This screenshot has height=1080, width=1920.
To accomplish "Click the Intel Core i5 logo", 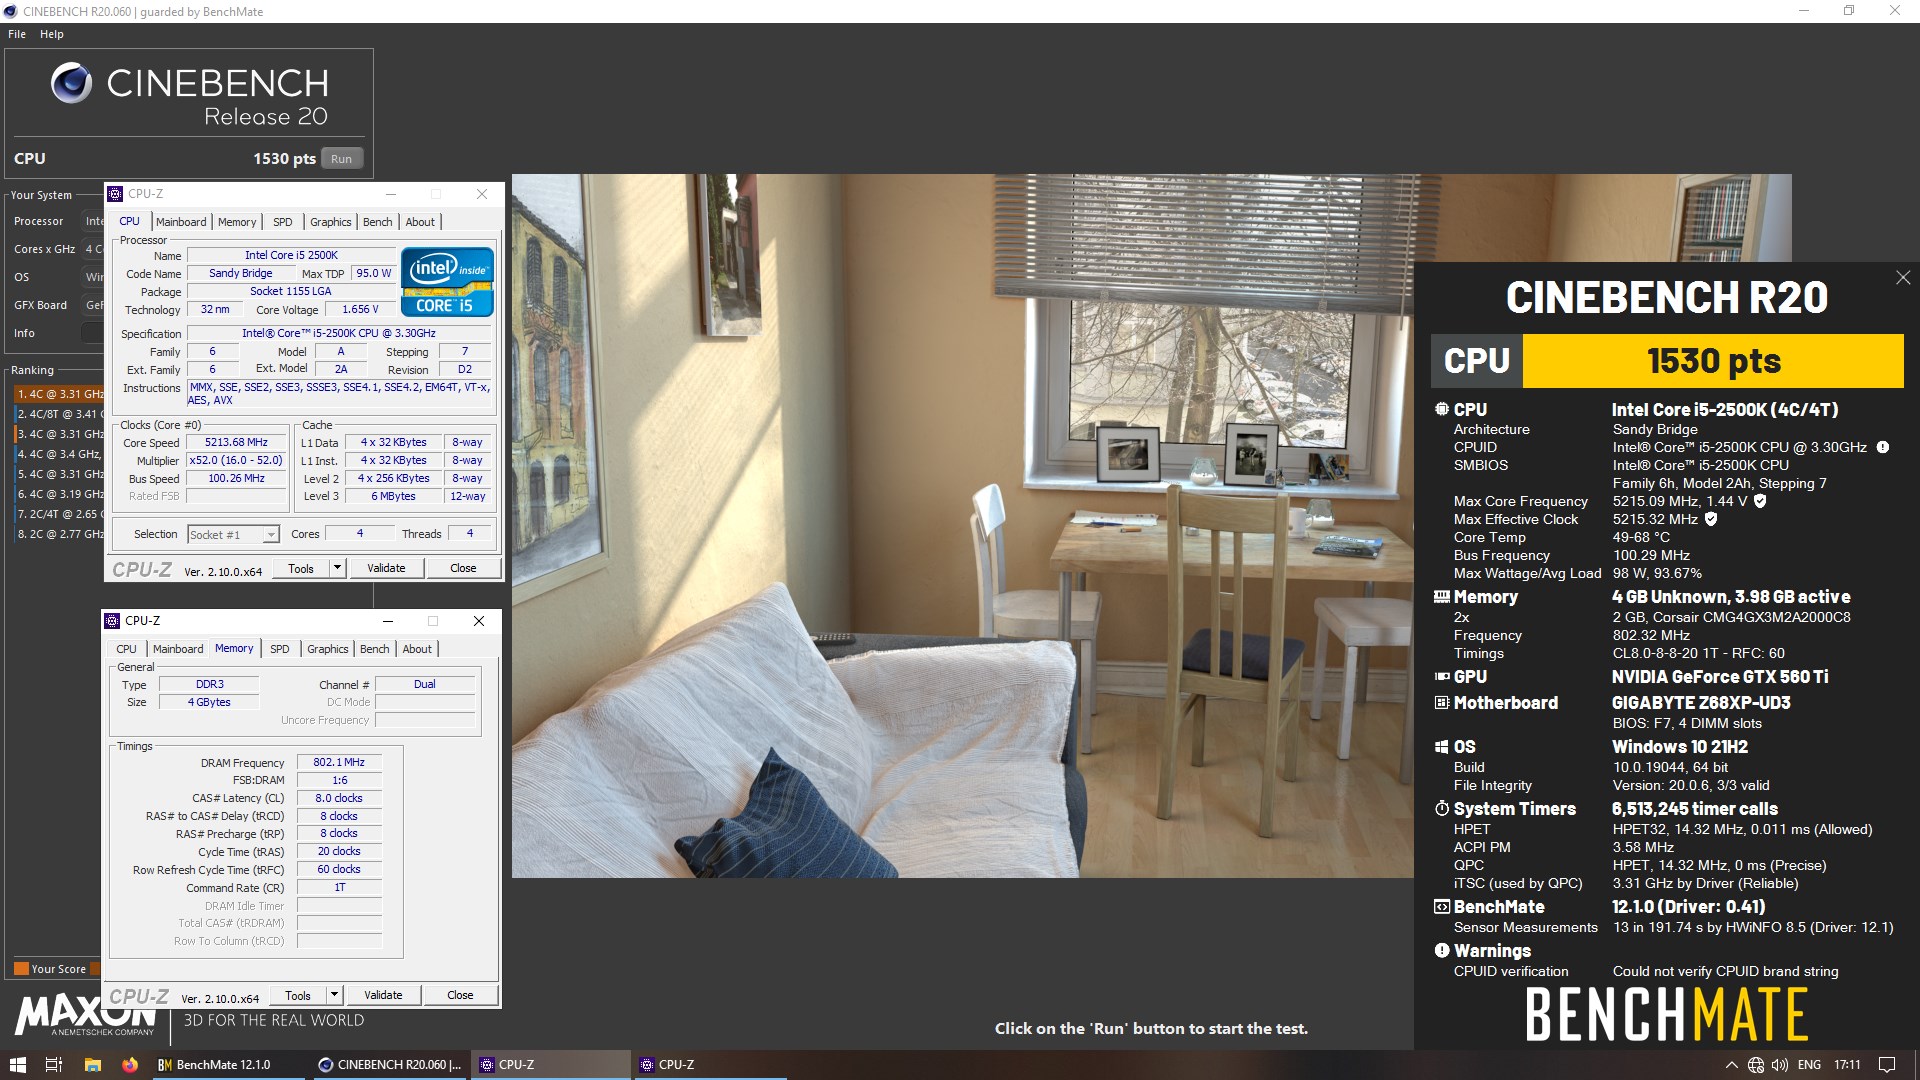I will (x=447, y=282).
